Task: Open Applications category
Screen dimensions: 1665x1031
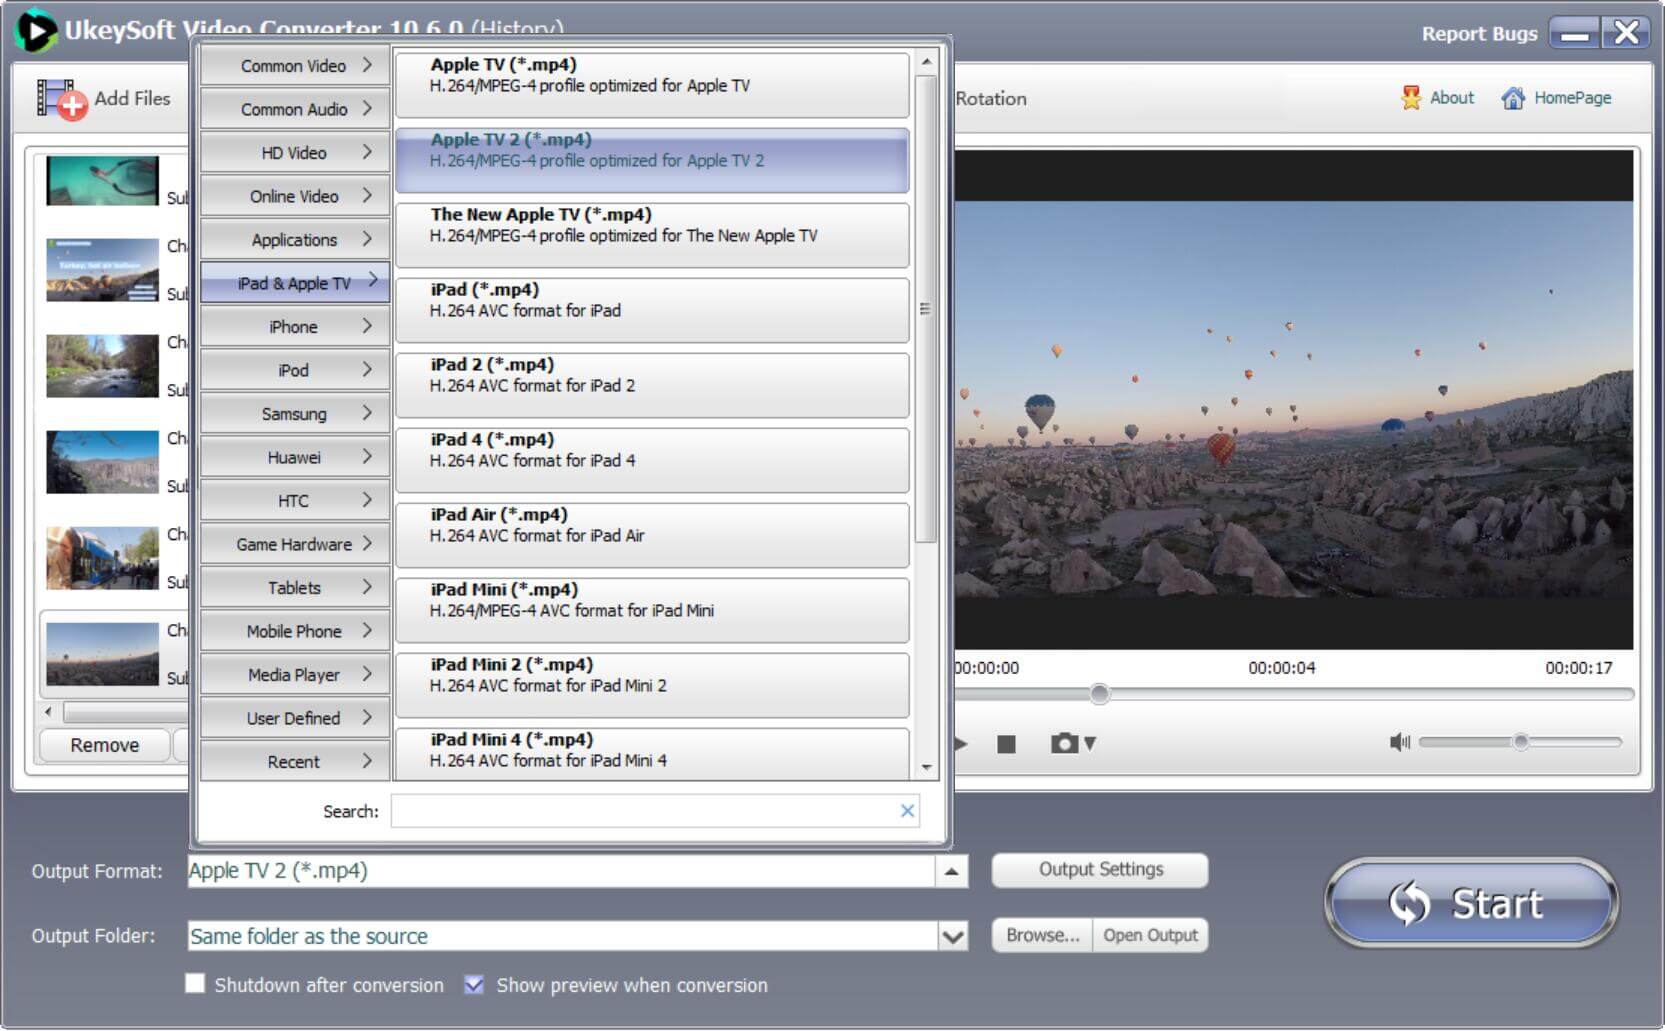Action: [x=295, y=240]
